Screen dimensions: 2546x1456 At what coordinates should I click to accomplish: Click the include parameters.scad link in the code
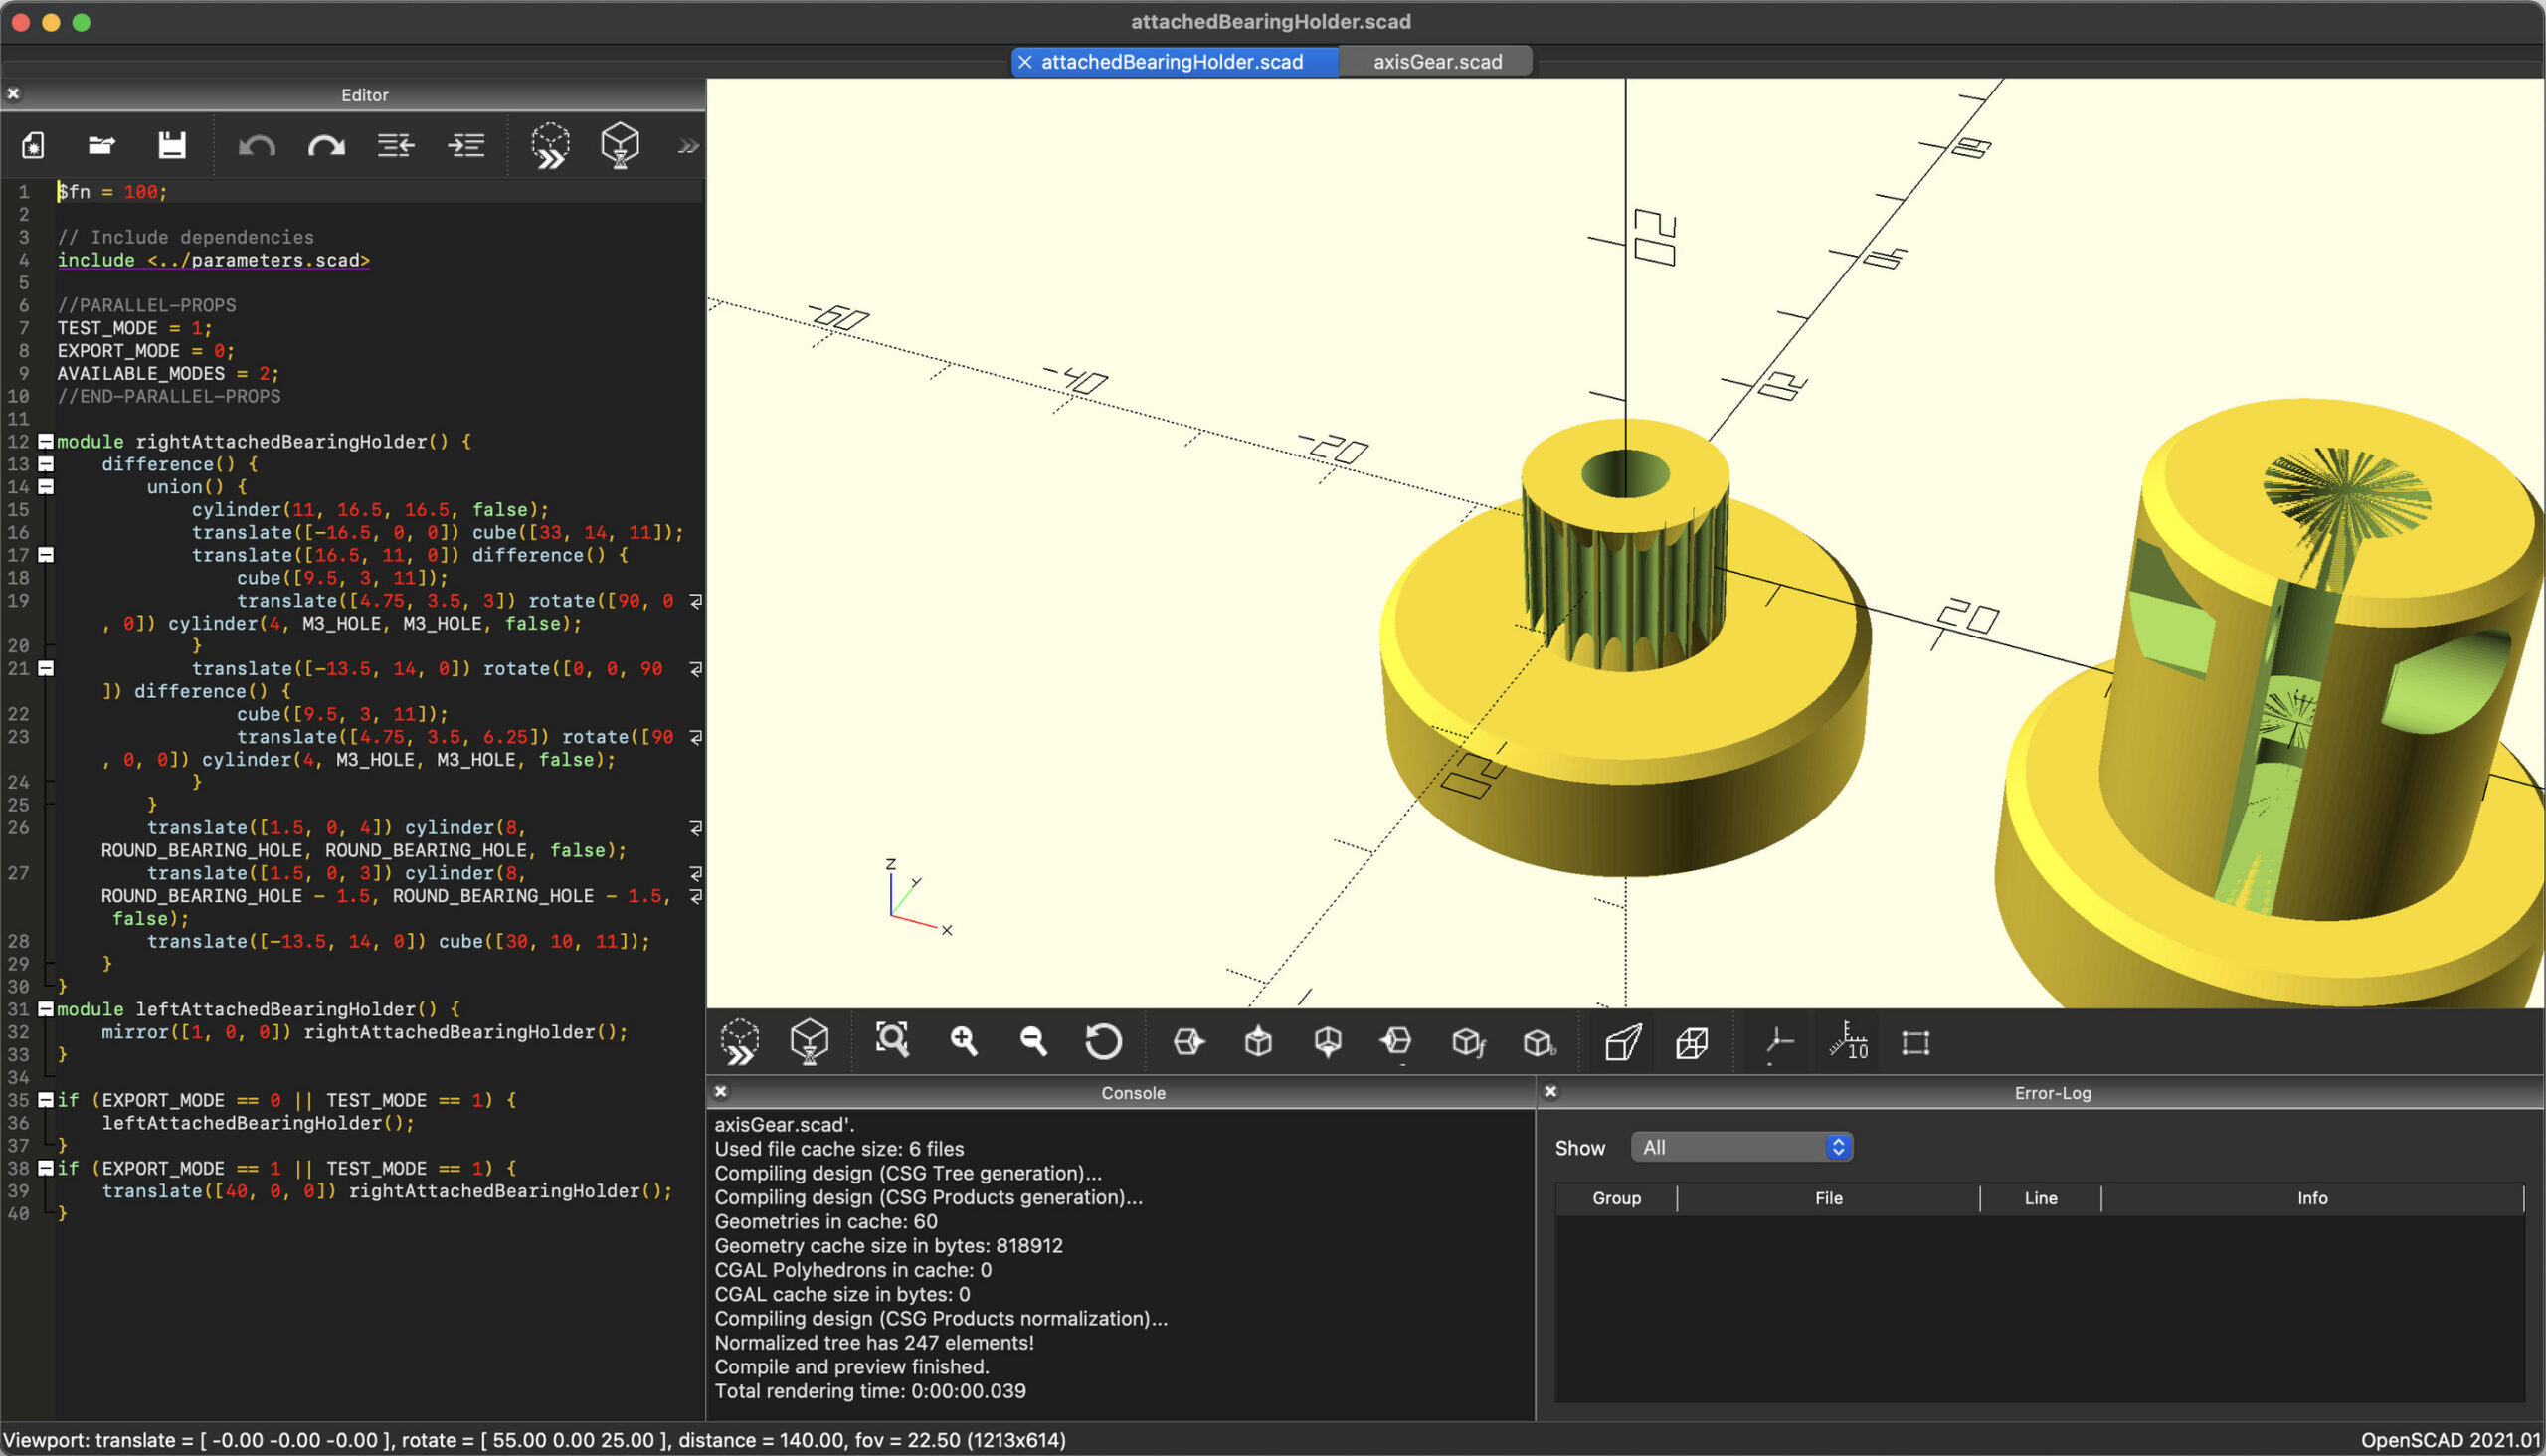click(213, 259)
